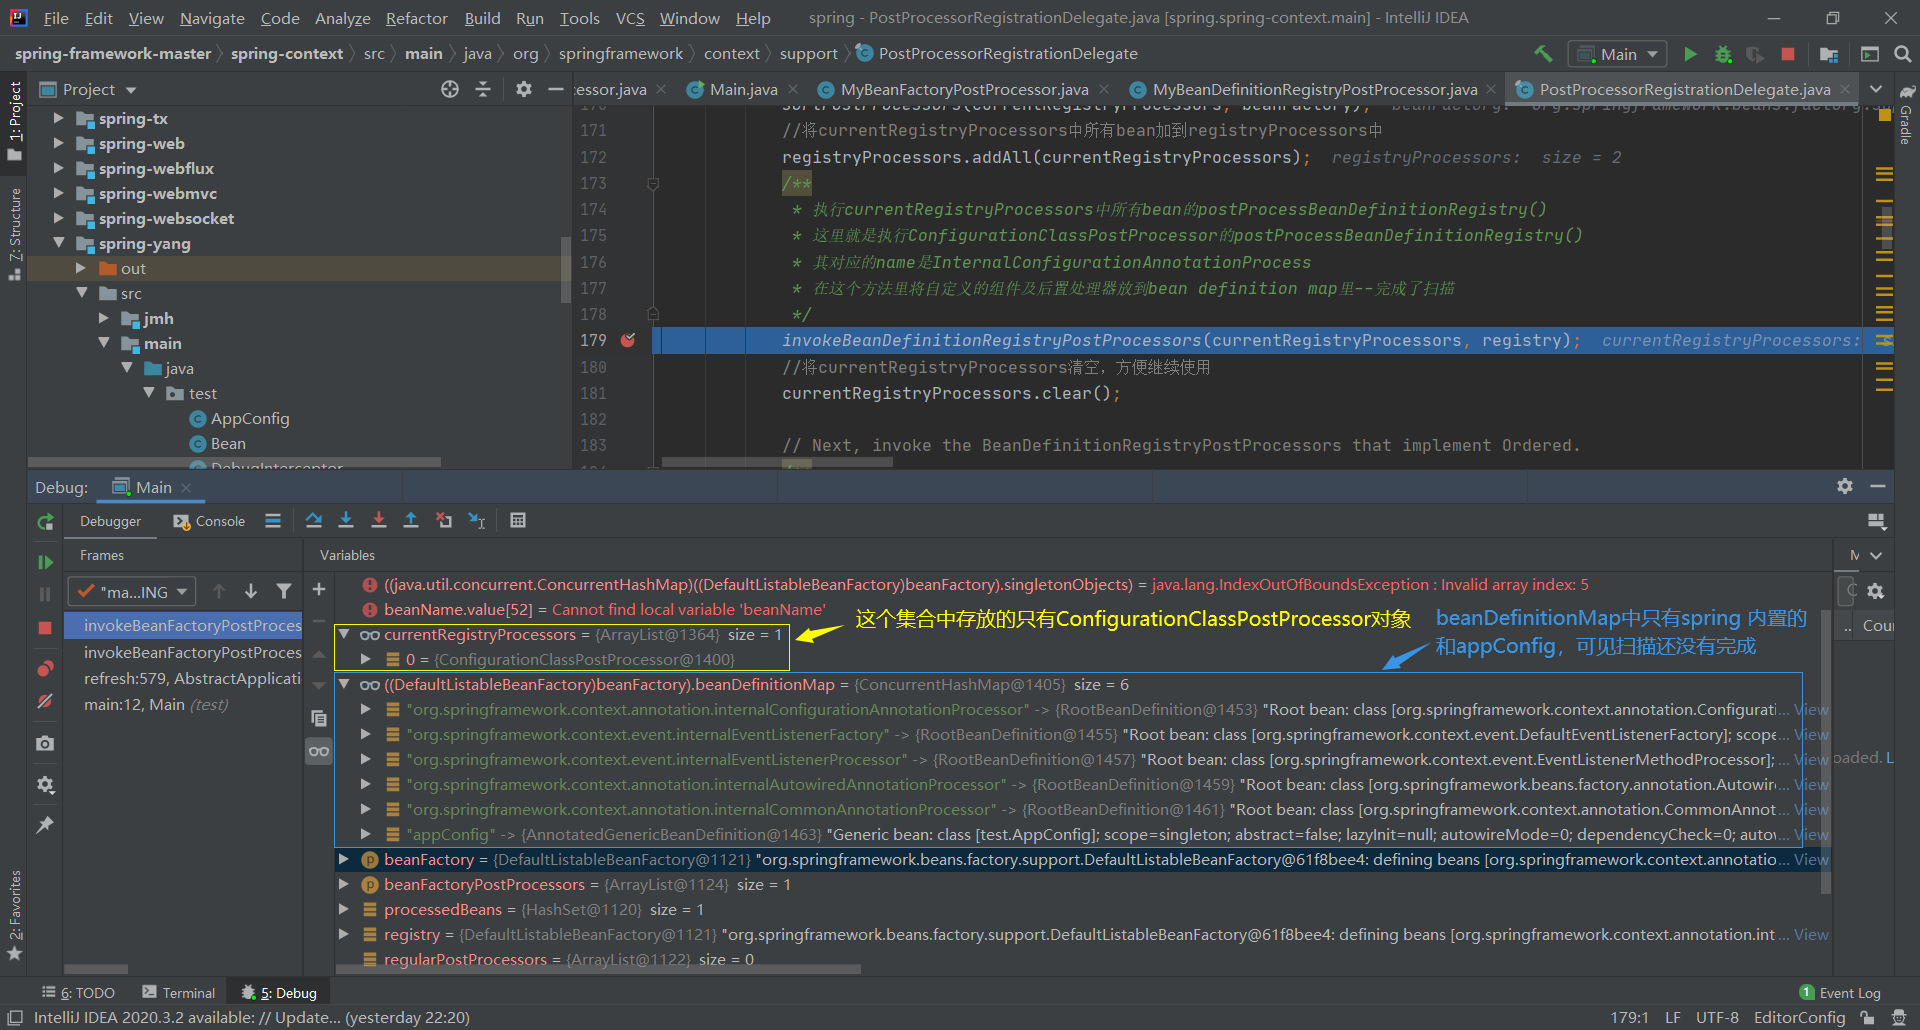
Task: Open the Gradle side tool window
Action: (1906, 115)
